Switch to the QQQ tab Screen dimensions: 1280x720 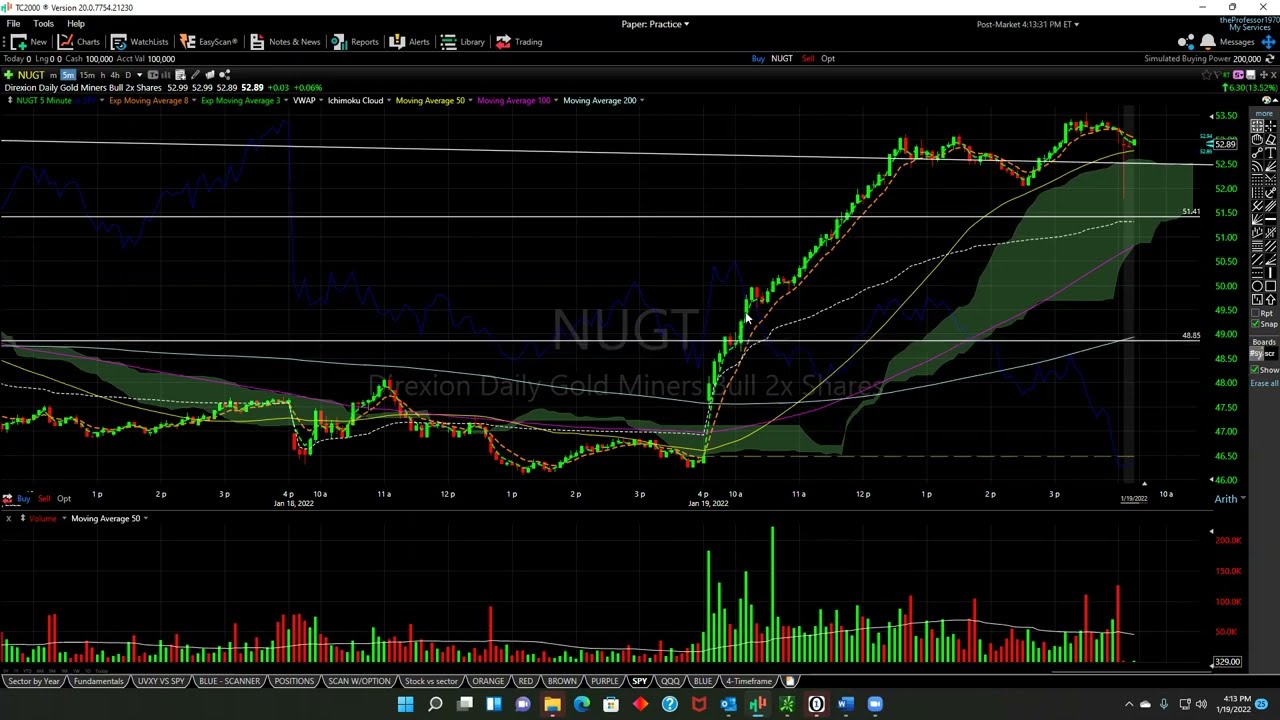coord(670,681)
